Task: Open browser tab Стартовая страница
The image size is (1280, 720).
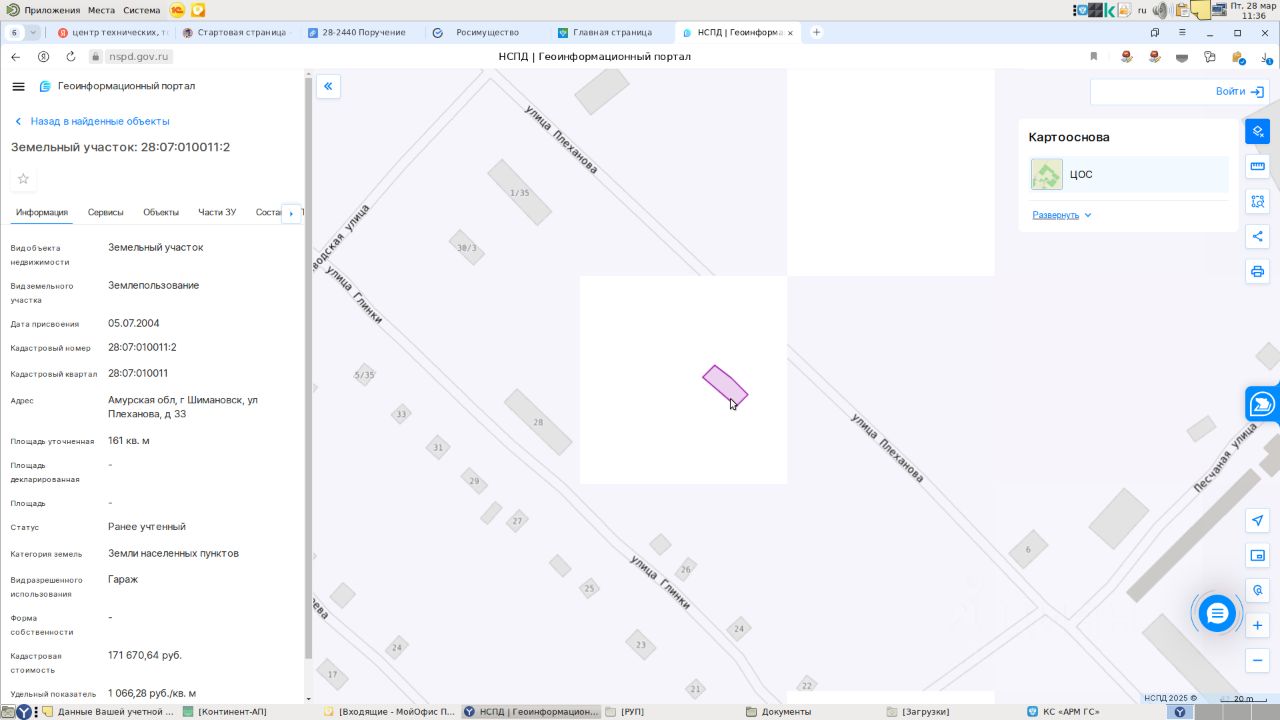Action: [236, 32]
